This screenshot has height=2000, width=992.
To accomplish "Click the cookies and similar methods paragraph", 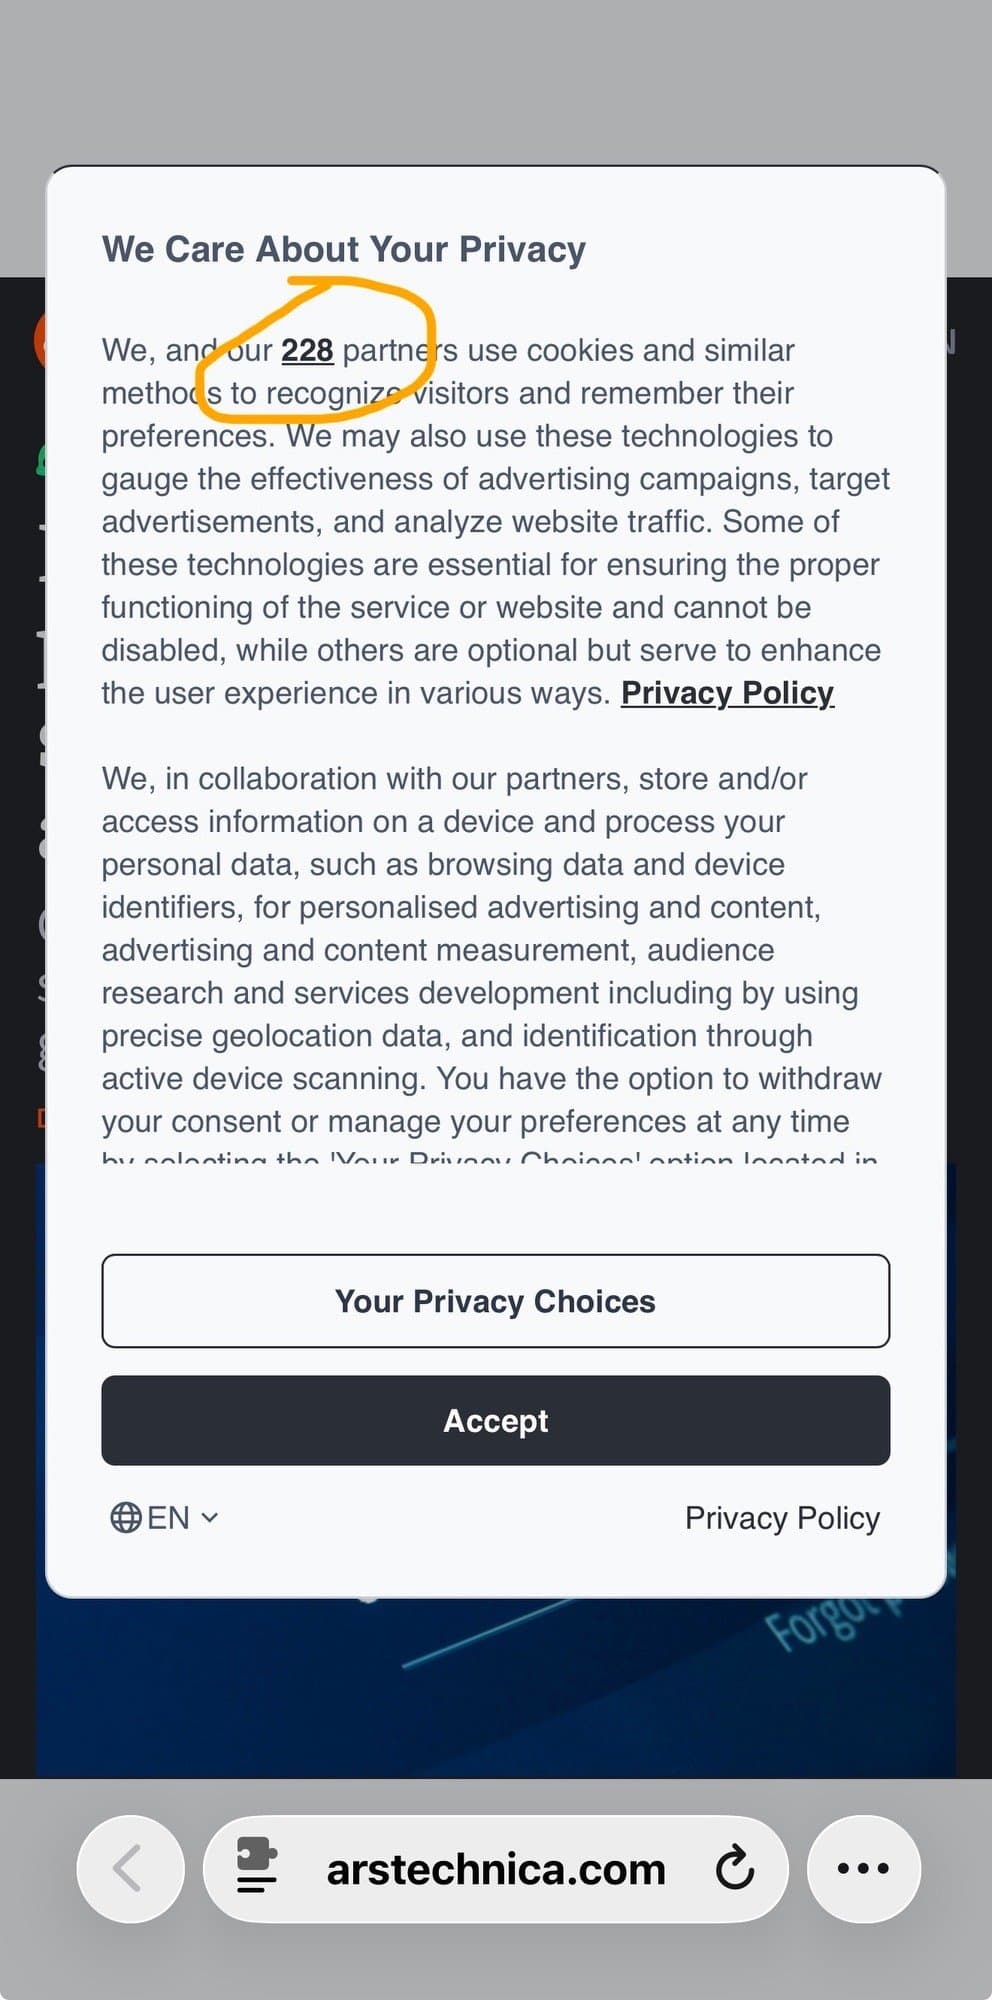I will pos(490,520).
